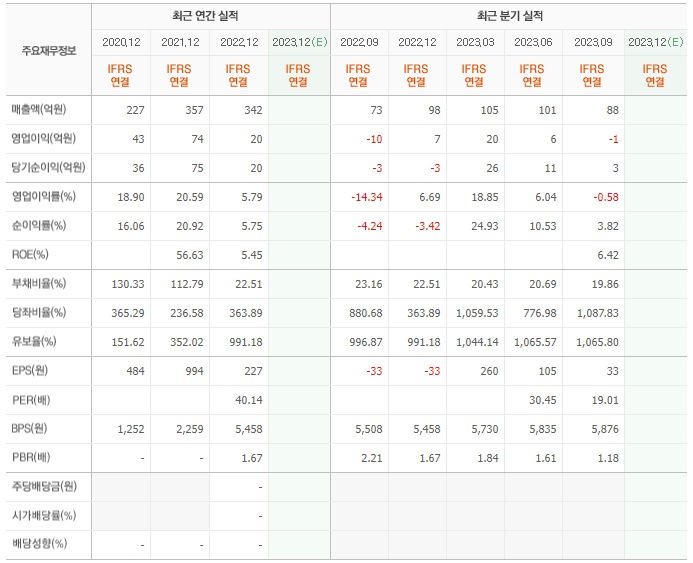
Task: Select the PBR value 2.21
Action: (x=372, y=458)
